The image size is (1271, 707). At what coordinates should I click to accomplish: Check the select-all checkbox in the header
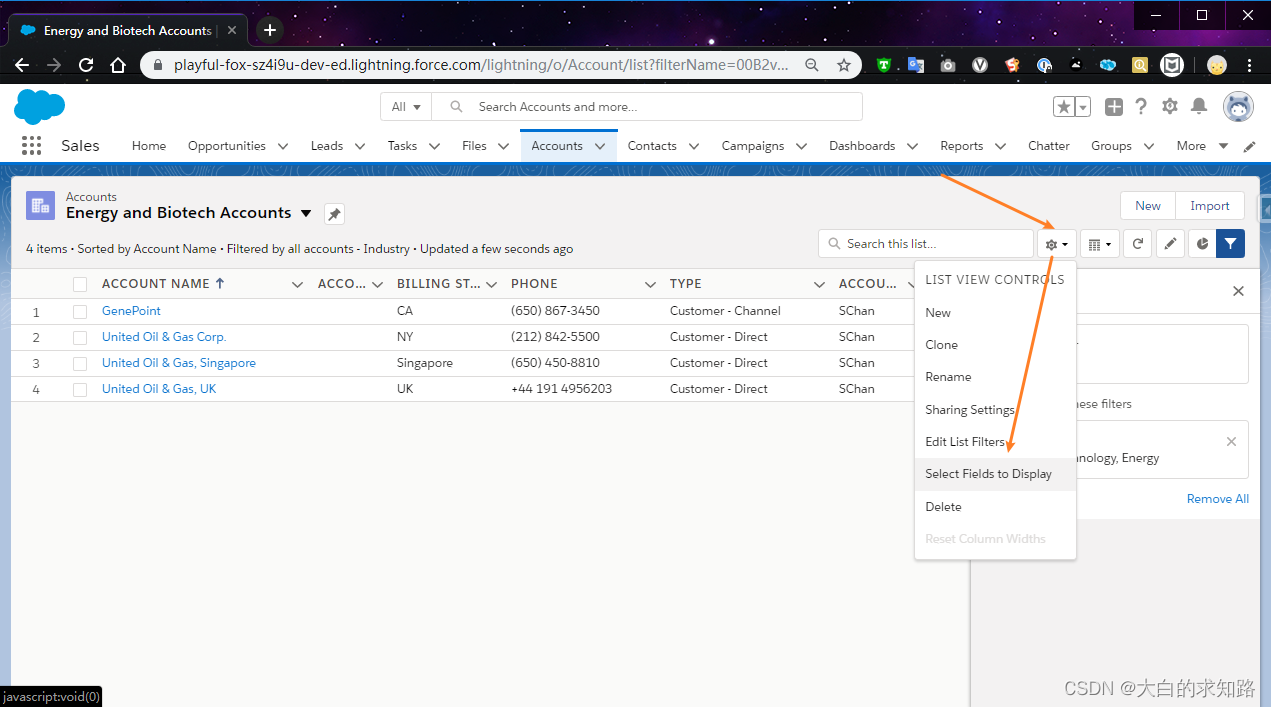pos(80,283)
